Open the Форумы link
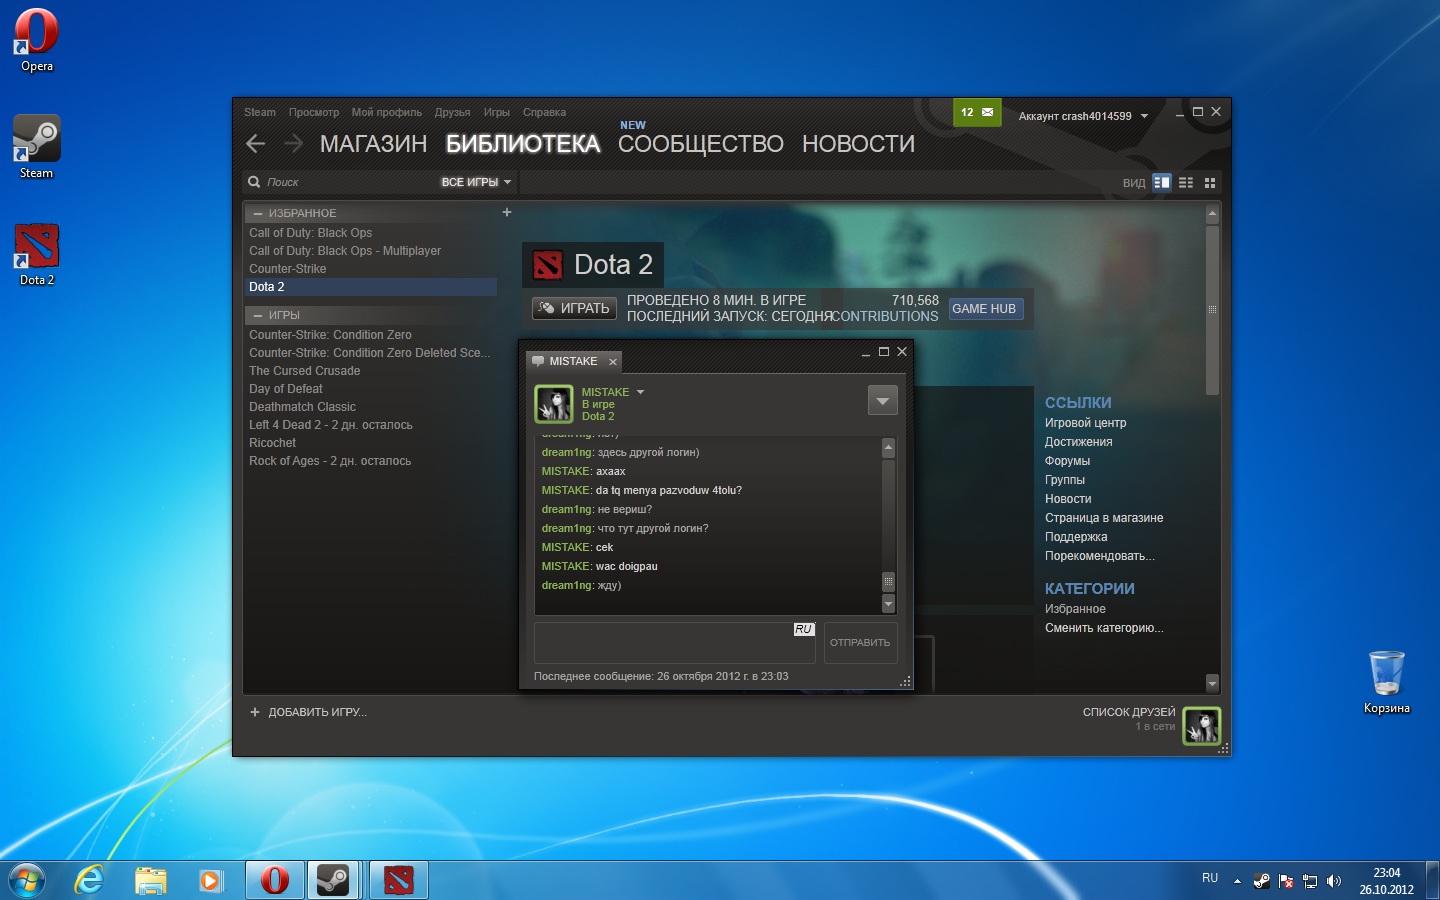The height and width of the screenshot is (900, 1440). point(1068,461)
